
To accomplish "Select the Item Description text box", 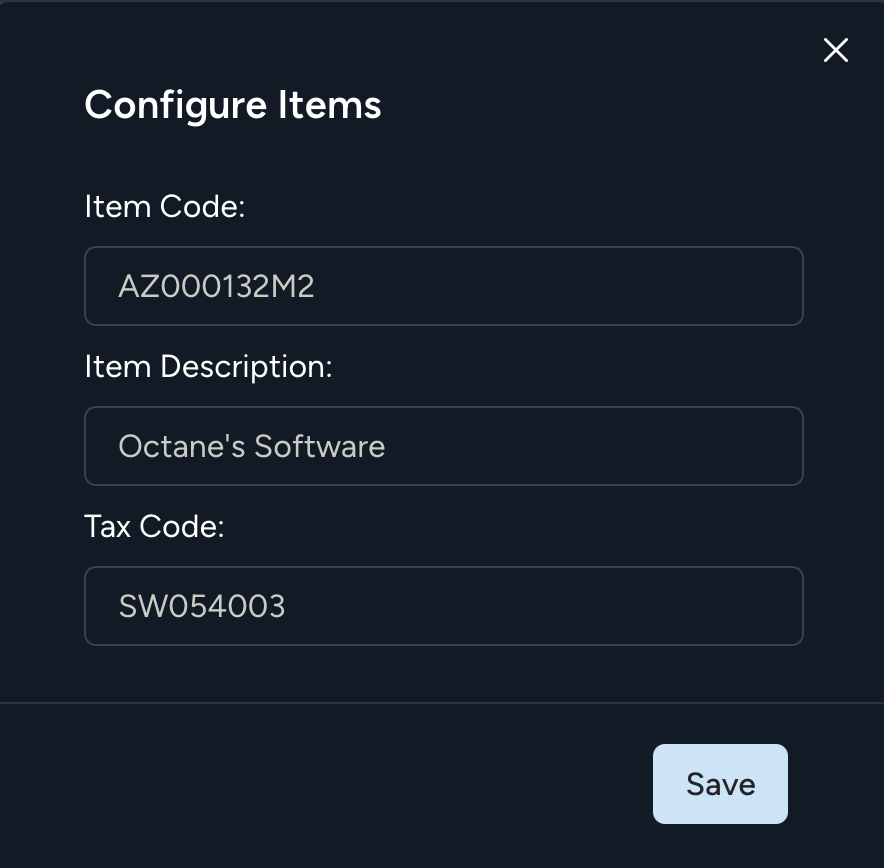I will pos(444,446).
